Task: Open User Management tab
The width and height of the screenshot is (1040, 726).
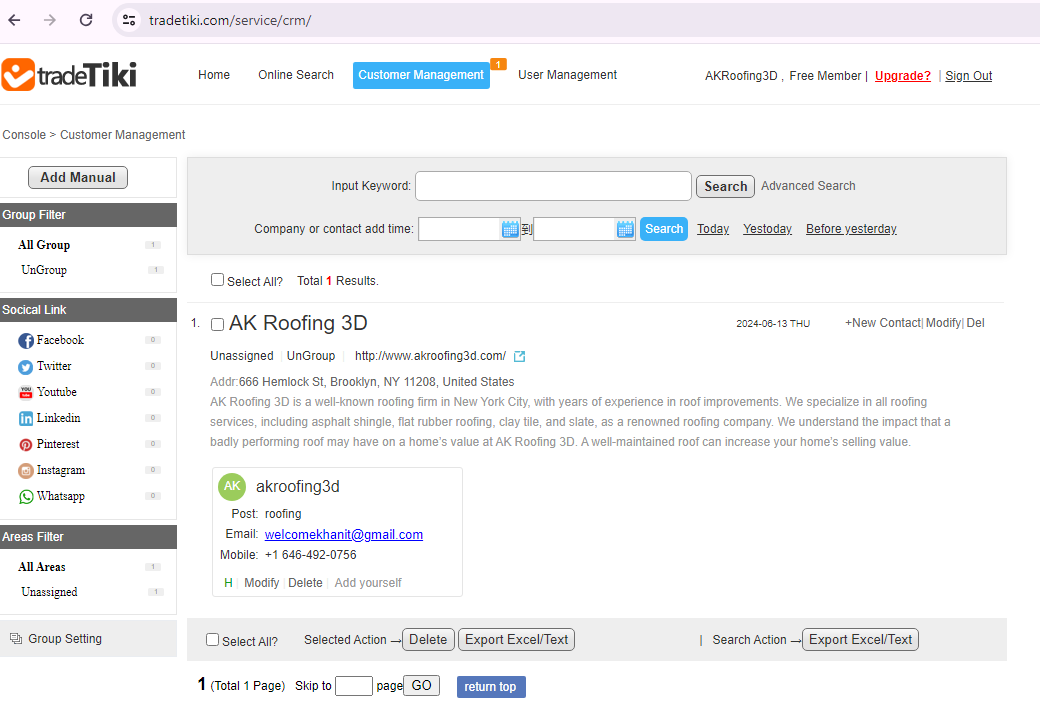Action: pos(567,75)
